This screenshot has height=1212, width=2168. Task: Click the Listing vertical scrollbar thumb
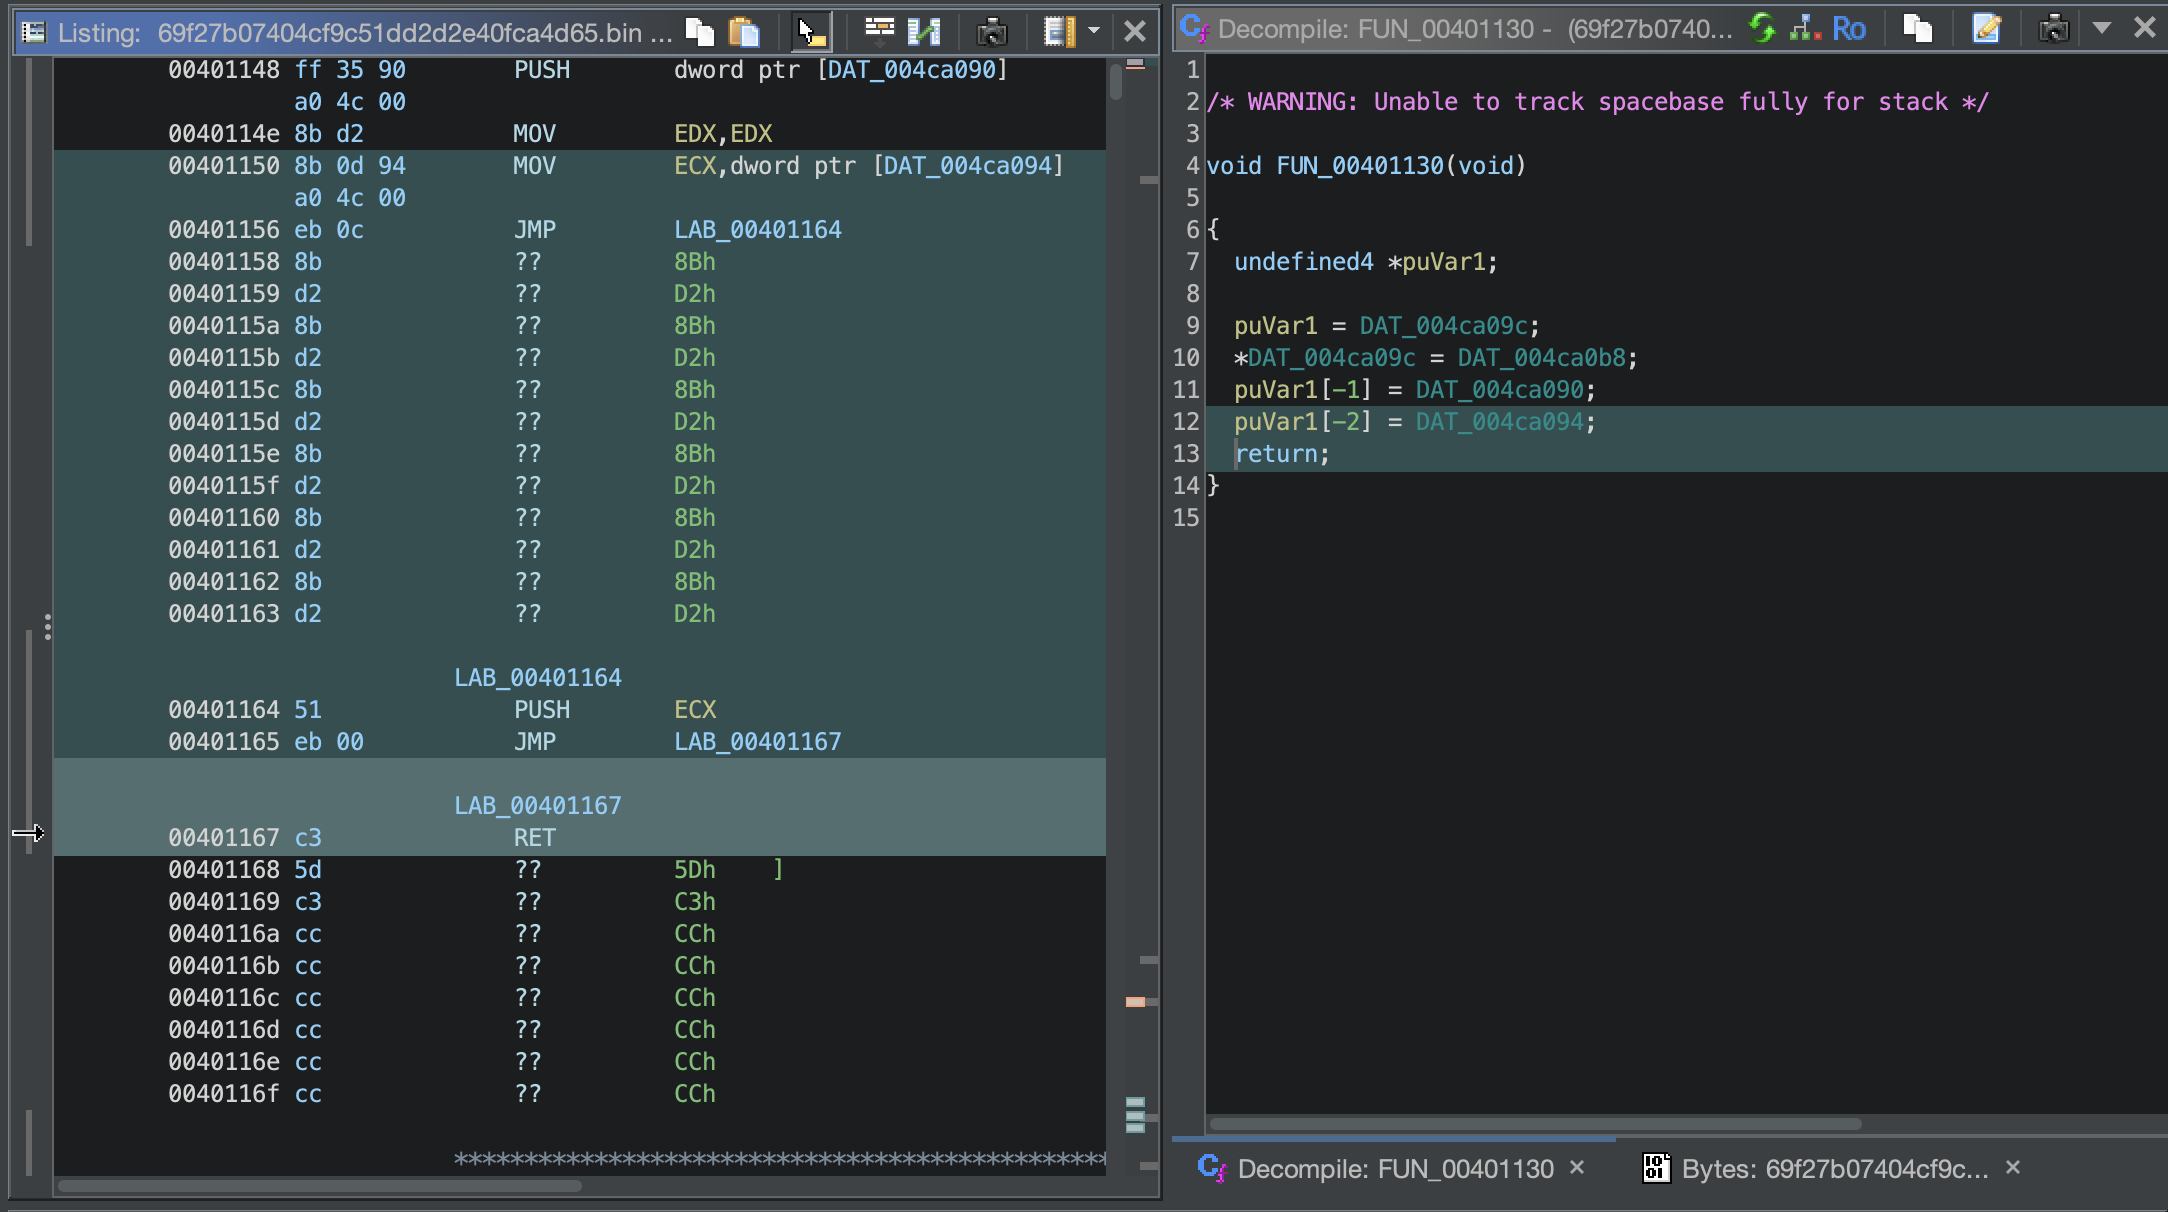point(1116,81)
